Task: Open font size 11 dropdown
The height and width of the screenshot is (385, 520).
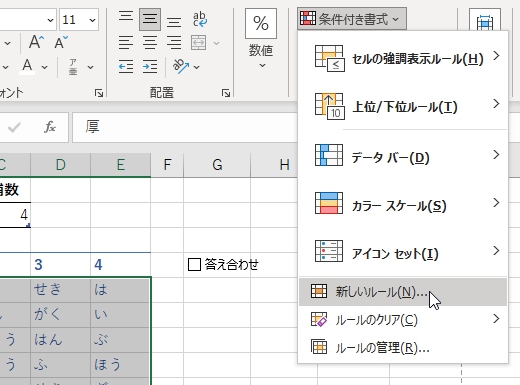Action: tap(93, 20)
